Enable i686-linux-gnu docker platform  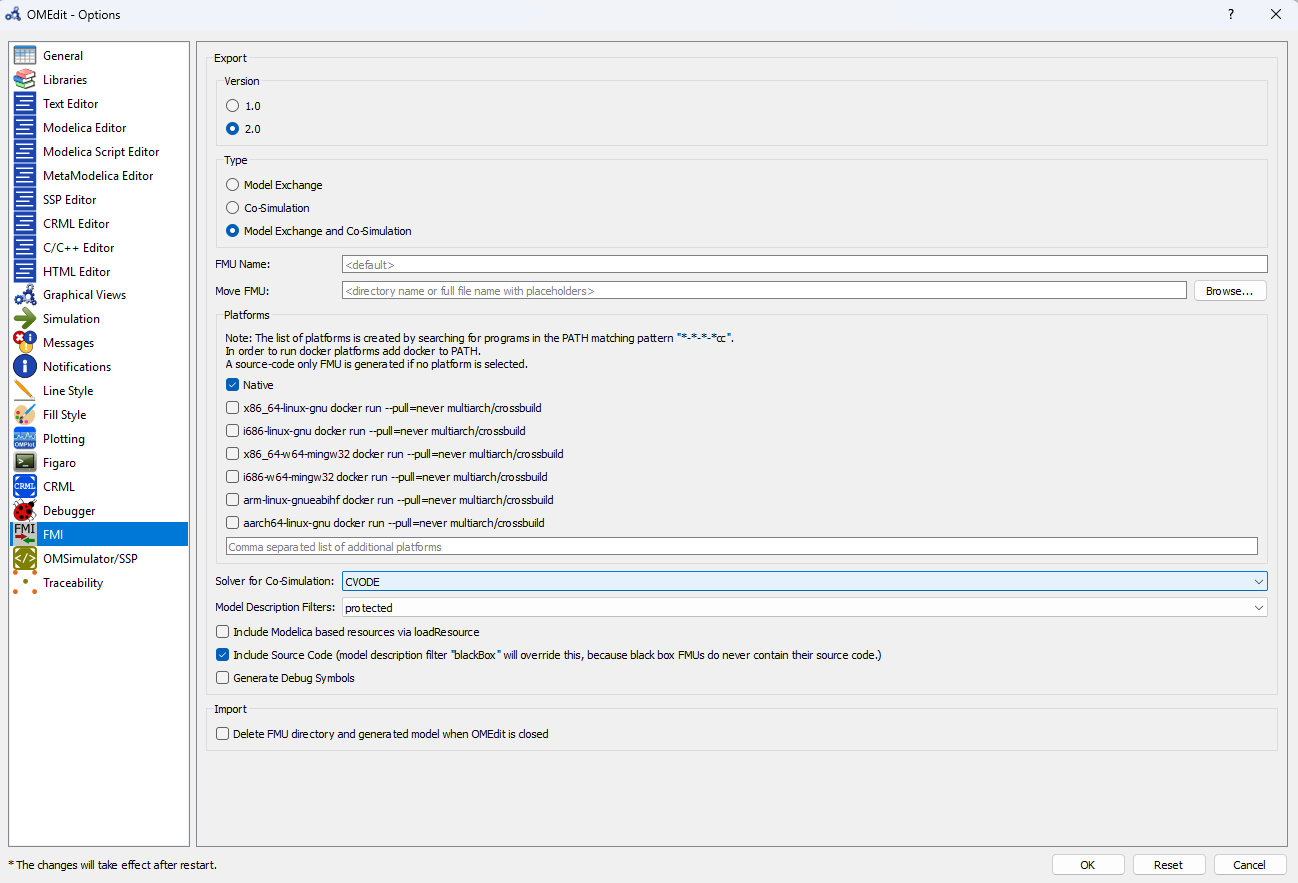tap(233, 431)
